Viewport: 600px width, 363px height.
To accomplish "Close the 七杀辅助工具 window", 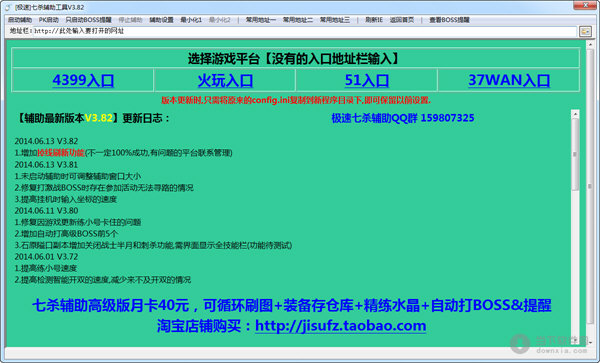I will [x=585, y=5].
